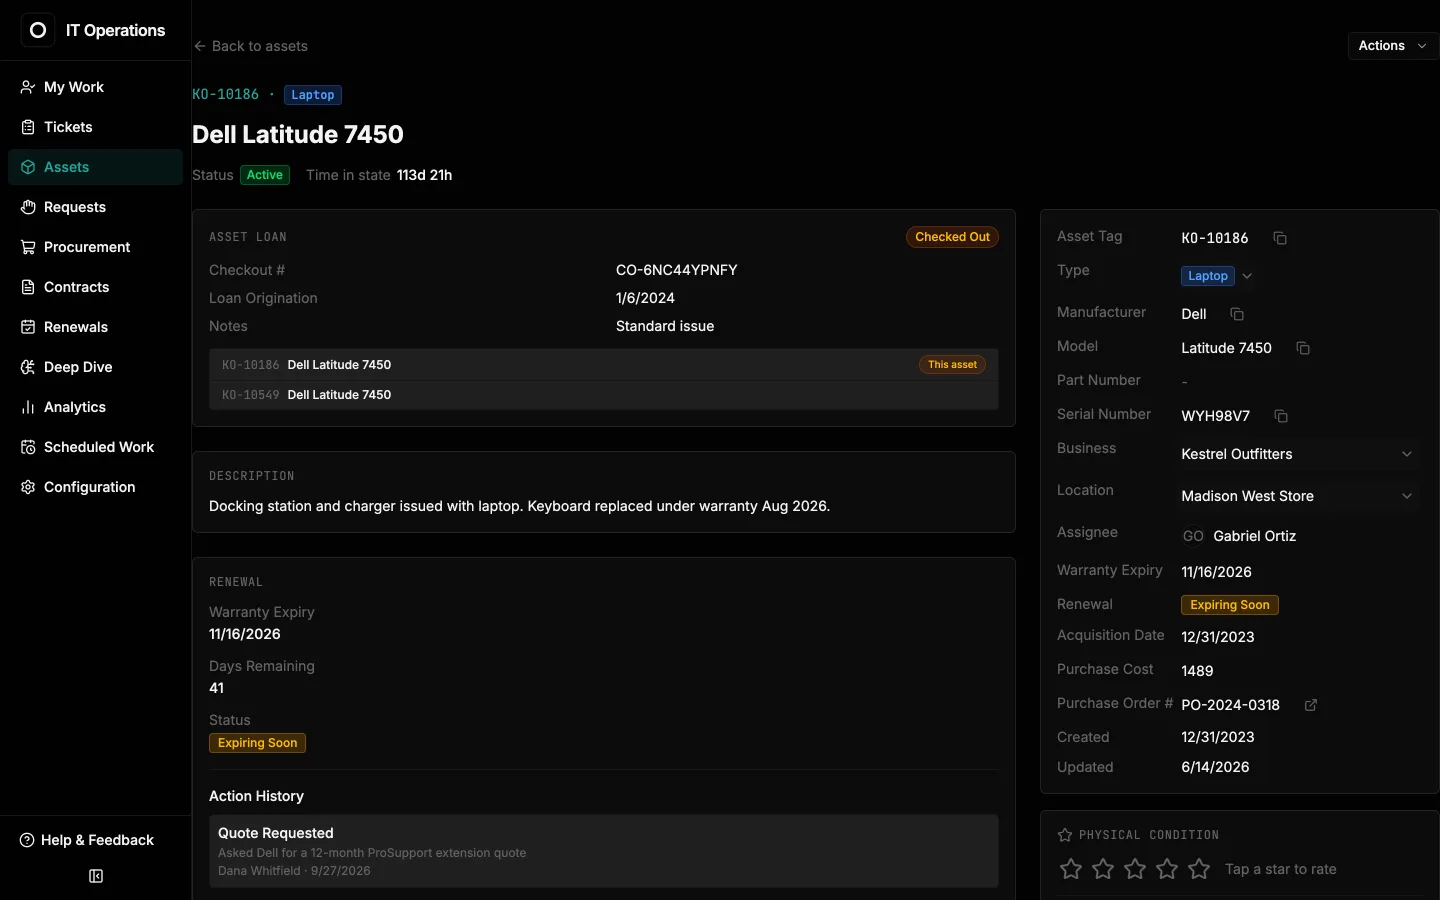
Task: Open the Location Madison West Store dropdown
Action: point(1297,496)
